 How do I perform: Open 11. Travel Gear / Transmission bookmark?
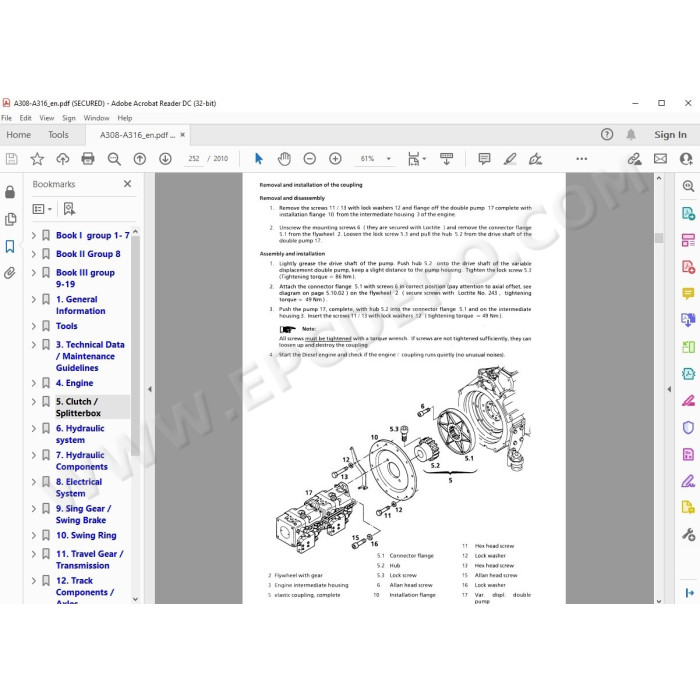(89, 559)
